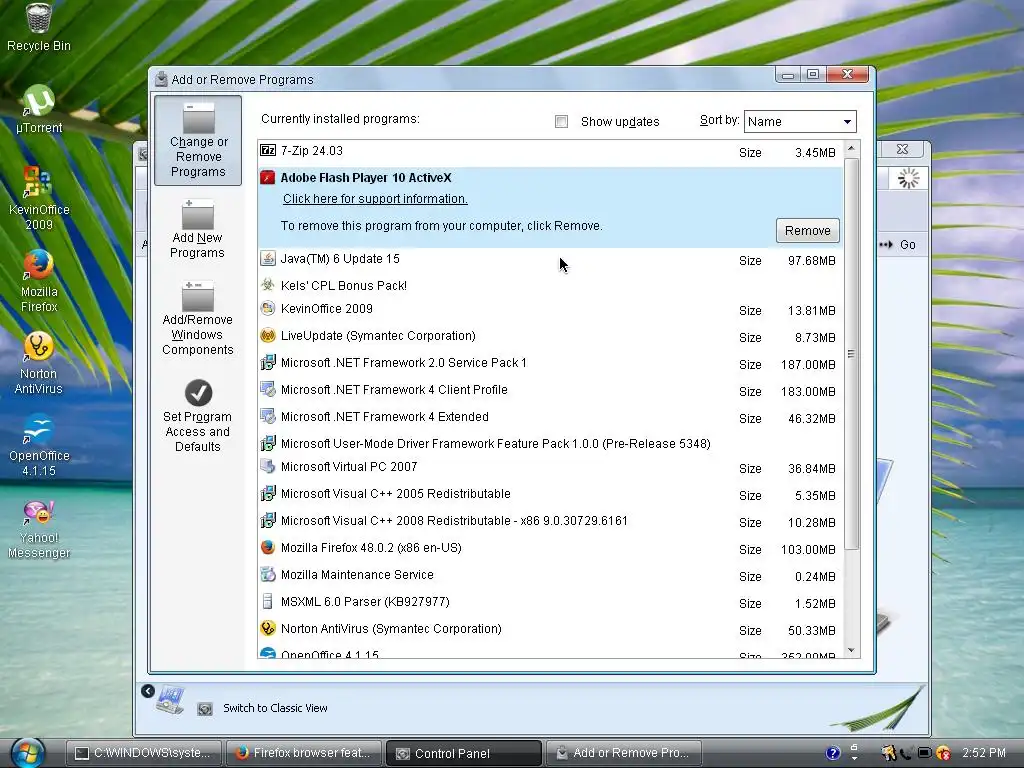Image resolution: width=1024 pixels, height=768 pixels.
Task: Click the 97.68MB size value for Java
Action: coord(811,261)
